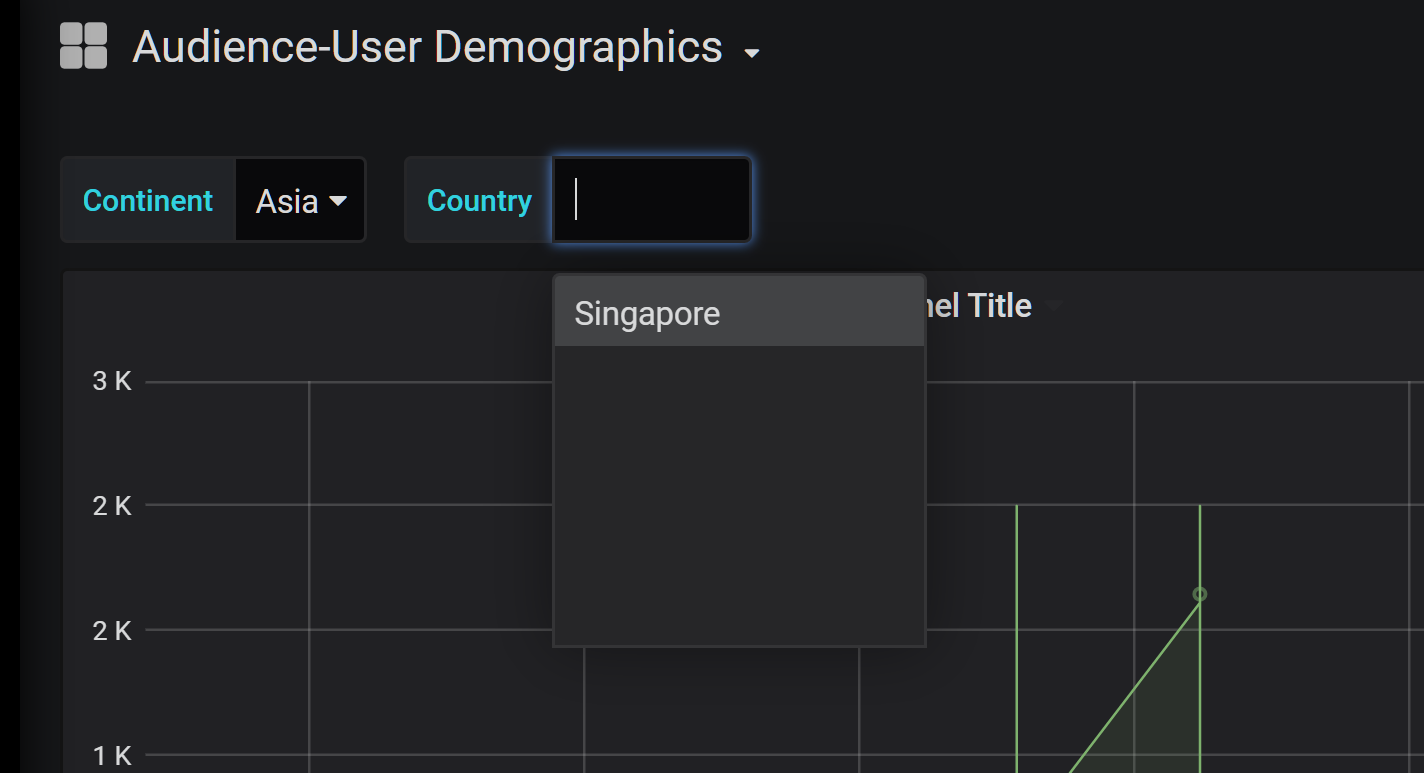The image size is (1424, 773).
Task: Click the text cursor area in Country box
Action: coord(578,199)
